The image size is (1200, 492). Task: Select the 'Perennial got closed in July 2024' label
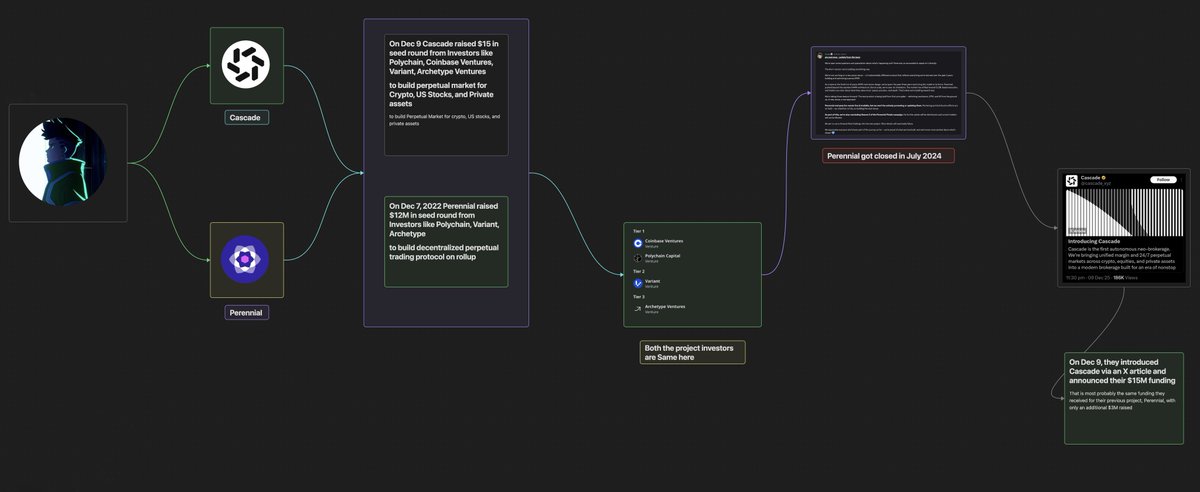pos(889,156)
